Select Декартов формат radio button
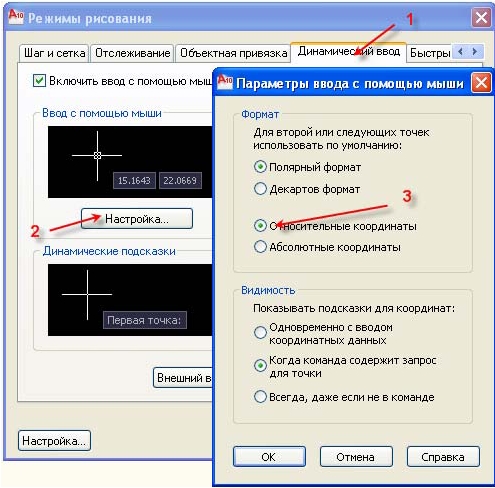This screenshot has height=488, width=495. click(260, 189)
